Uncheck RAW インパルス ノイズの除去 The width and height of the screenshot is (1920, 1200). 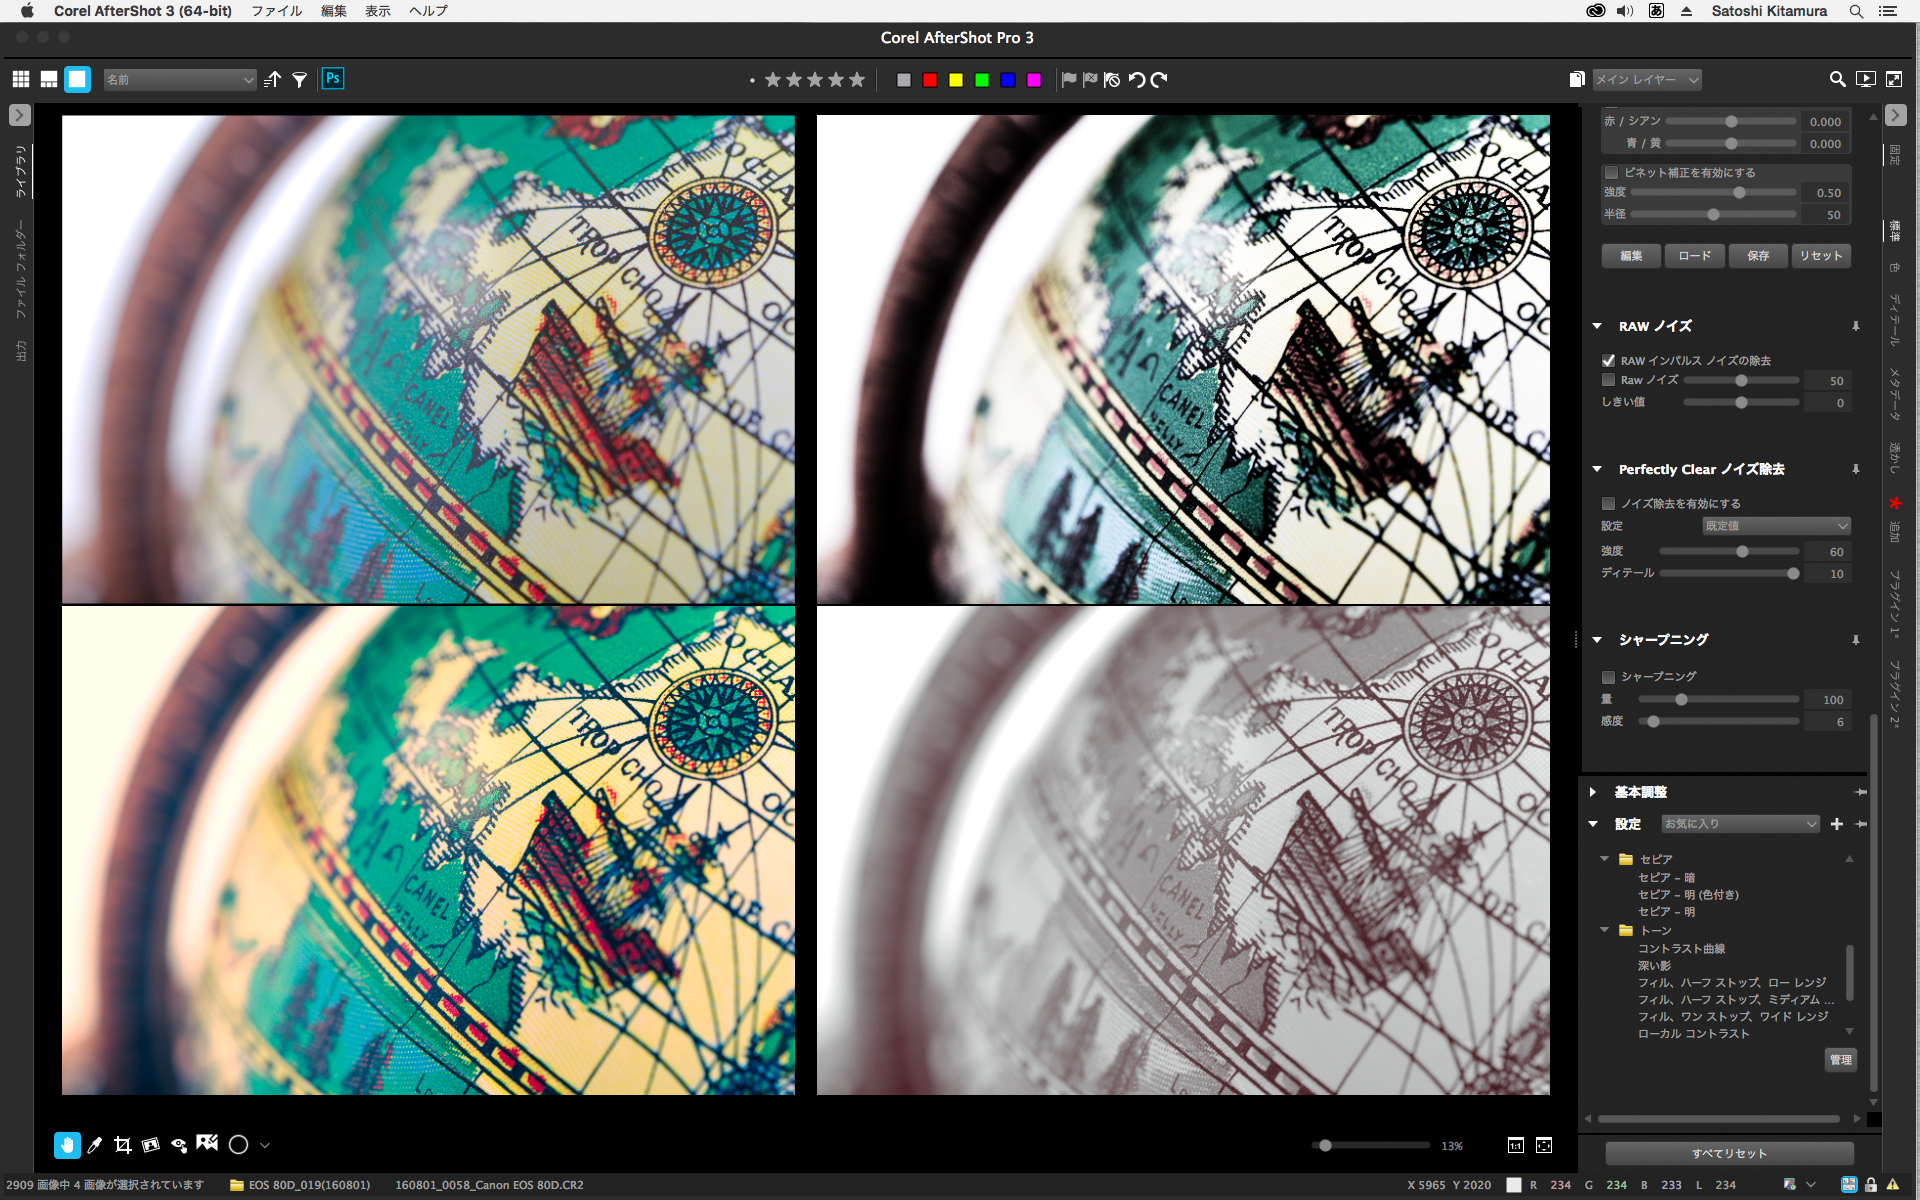coord(1608,361)
